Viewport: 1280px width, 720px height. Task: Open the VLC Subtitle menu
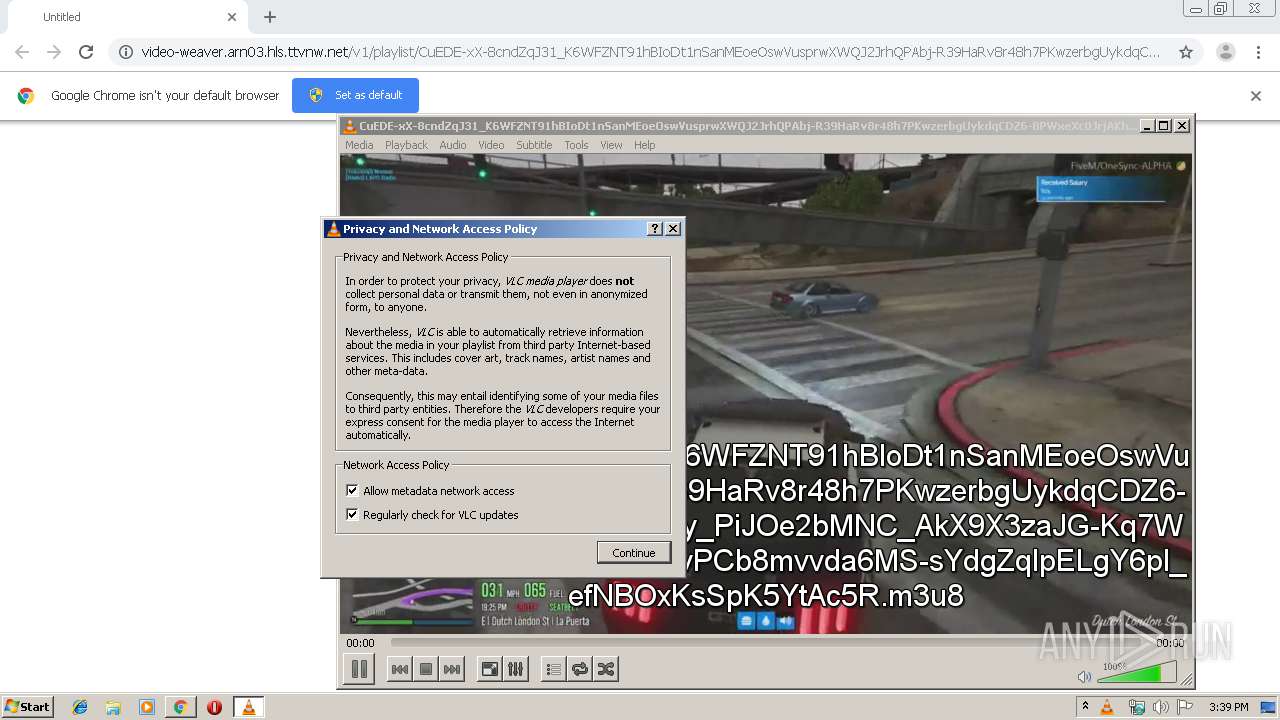pos(534,145)
